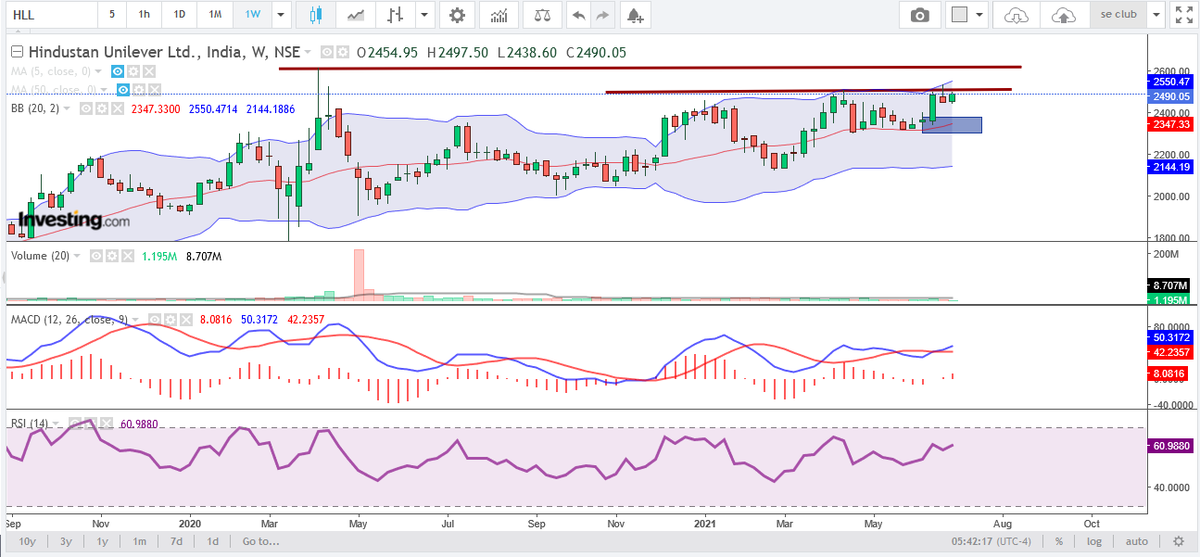Remove the RSI (14) indicator
1200x557 pixels.
point(106,423)
